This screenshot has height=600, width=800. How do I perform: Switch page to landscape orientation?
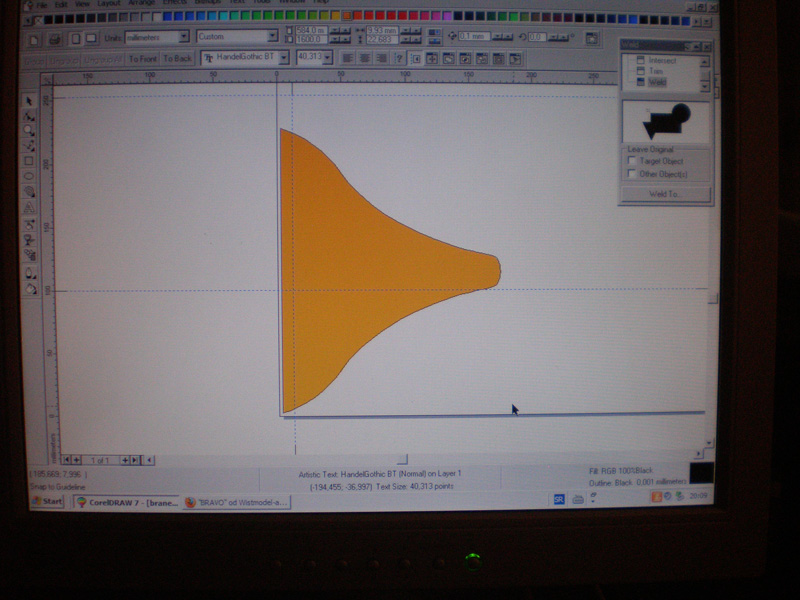[91, 38]
